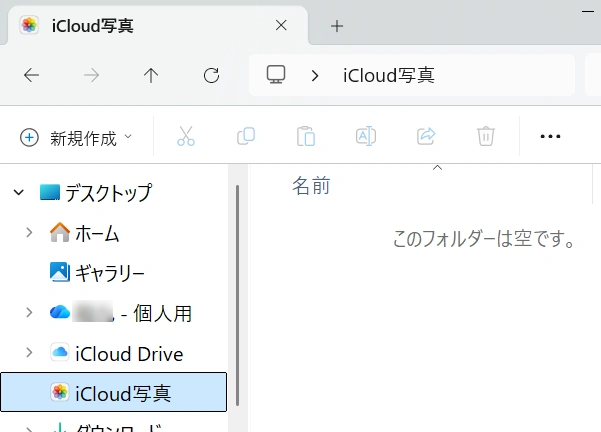Screen dimensions: 601x432
Task: Expand the ホーム tree node
Action: point(30,233)
